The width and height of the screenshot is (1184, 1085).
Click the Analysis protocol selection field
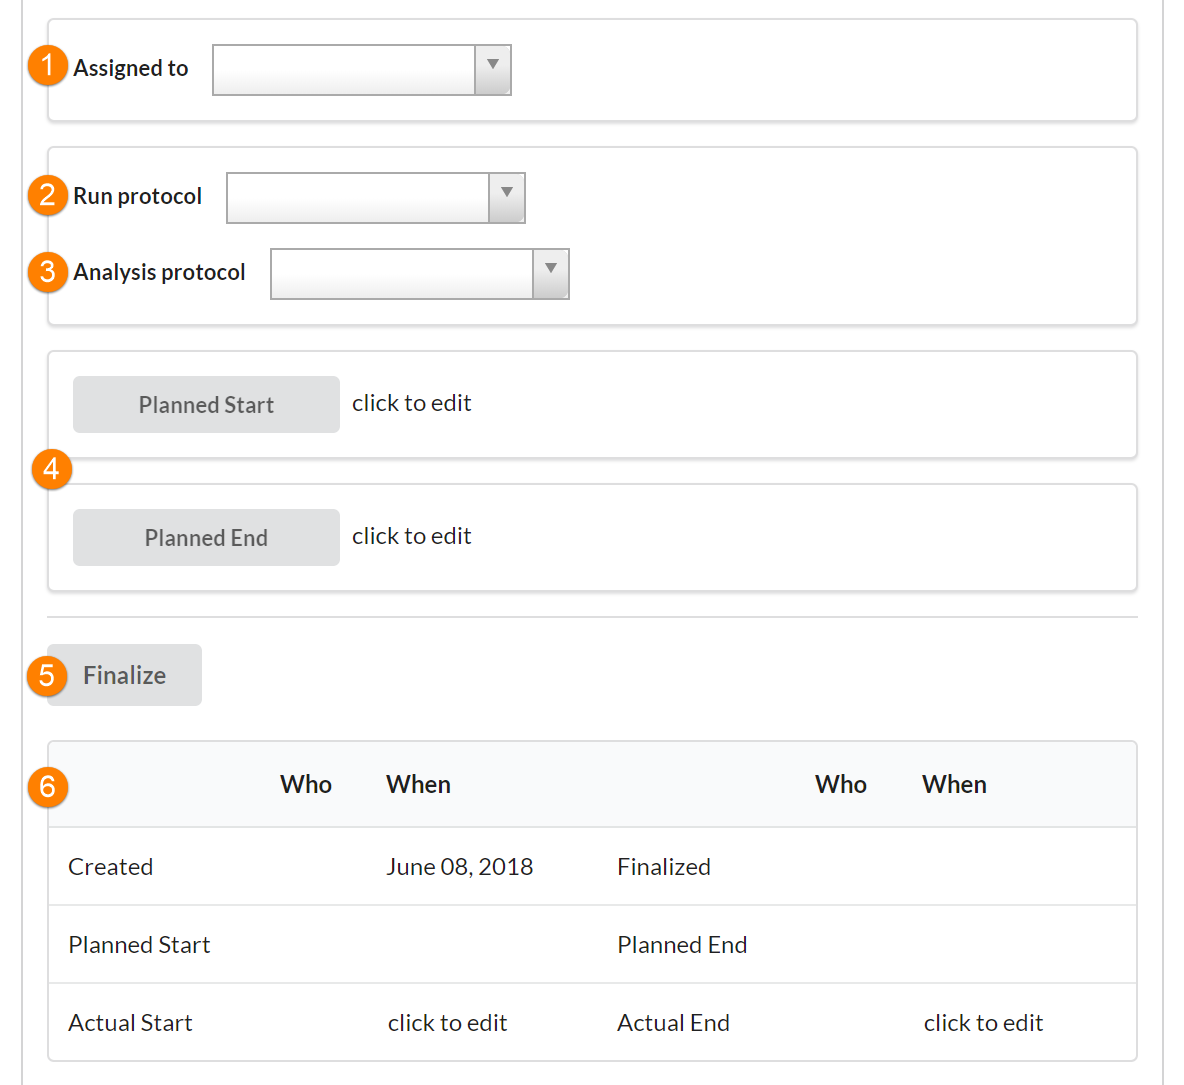[401, 274]
